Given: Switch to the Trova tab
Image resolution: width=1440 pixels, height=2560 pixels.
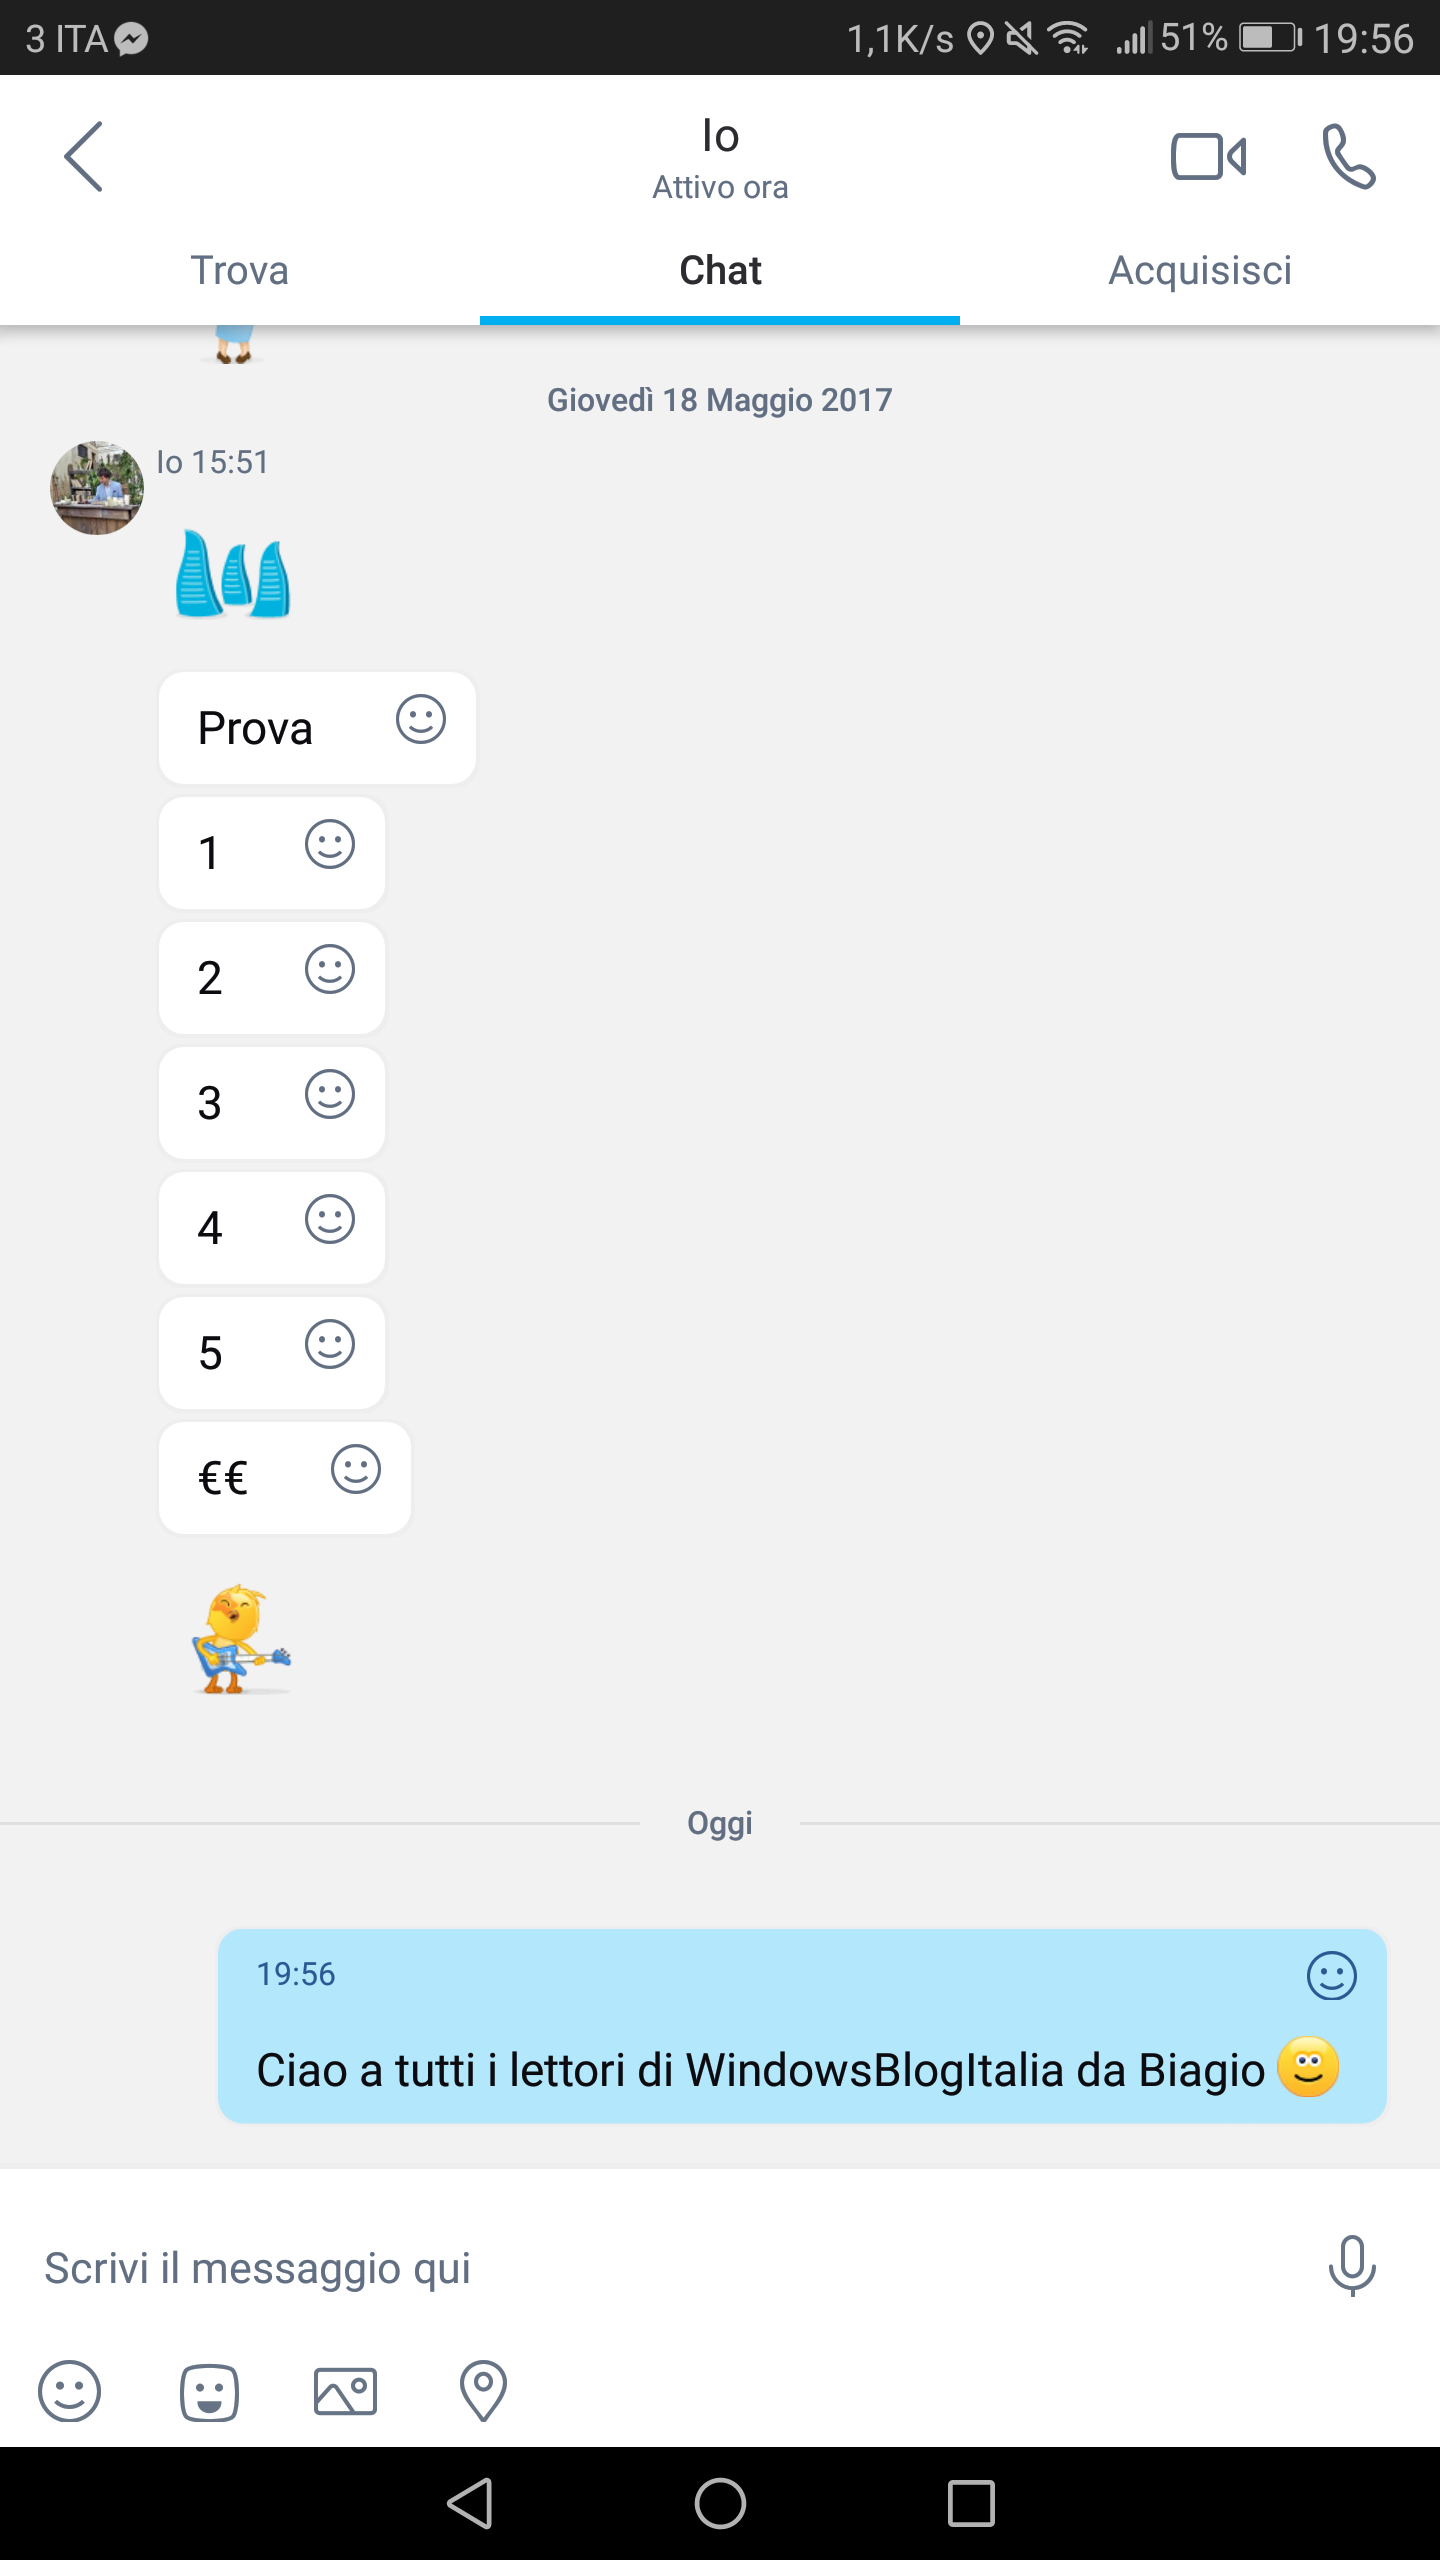Looking at the screenshot, I should click(x=240, y=270).
